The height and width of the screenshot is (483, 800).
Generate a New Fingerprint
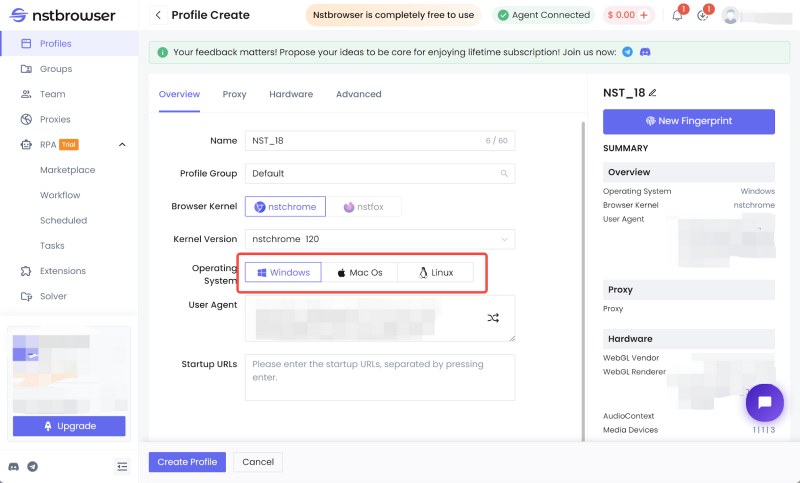(689, 121)
